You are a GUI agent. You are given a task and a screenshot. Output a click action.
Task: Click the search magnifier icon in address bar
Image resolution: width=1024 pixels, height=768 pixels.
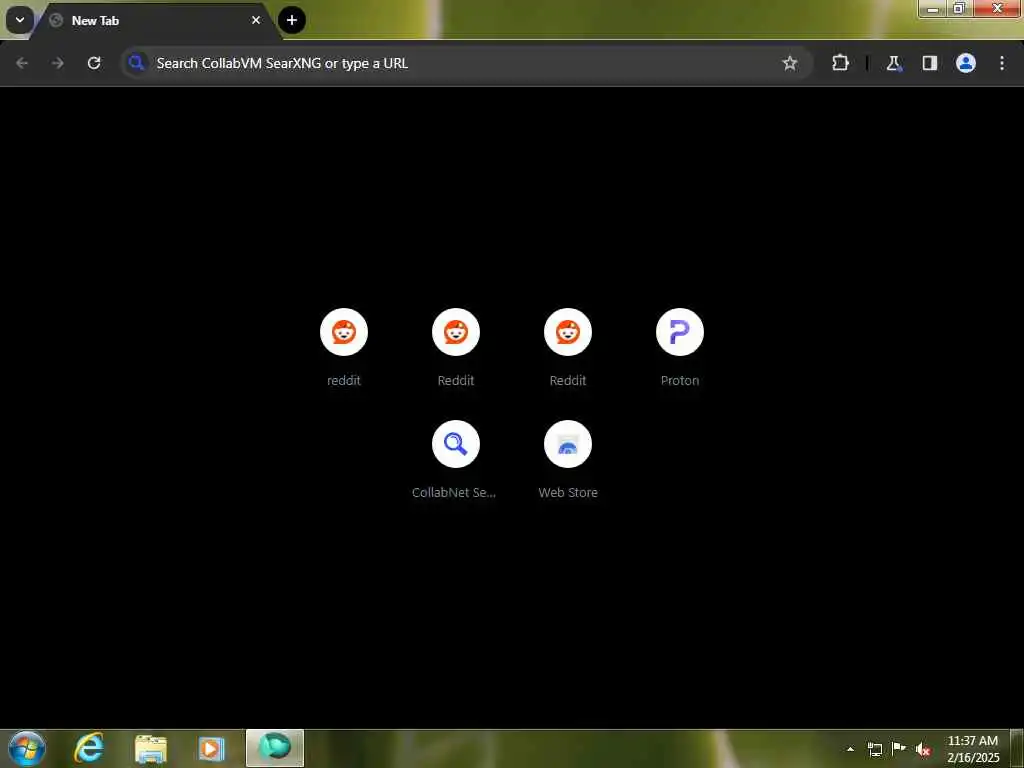136,63
